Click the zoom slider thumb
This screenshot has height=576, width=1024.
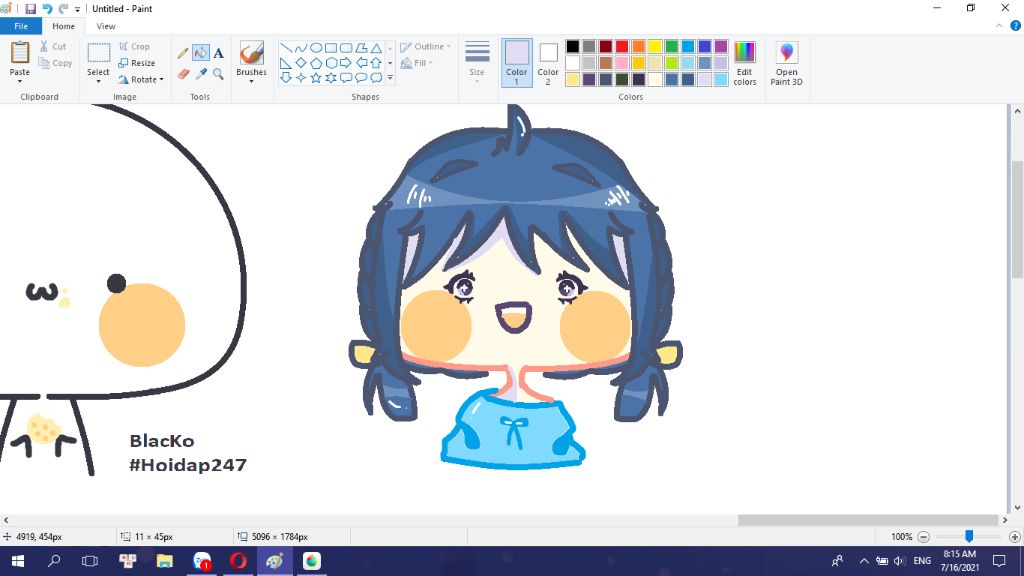969,536
